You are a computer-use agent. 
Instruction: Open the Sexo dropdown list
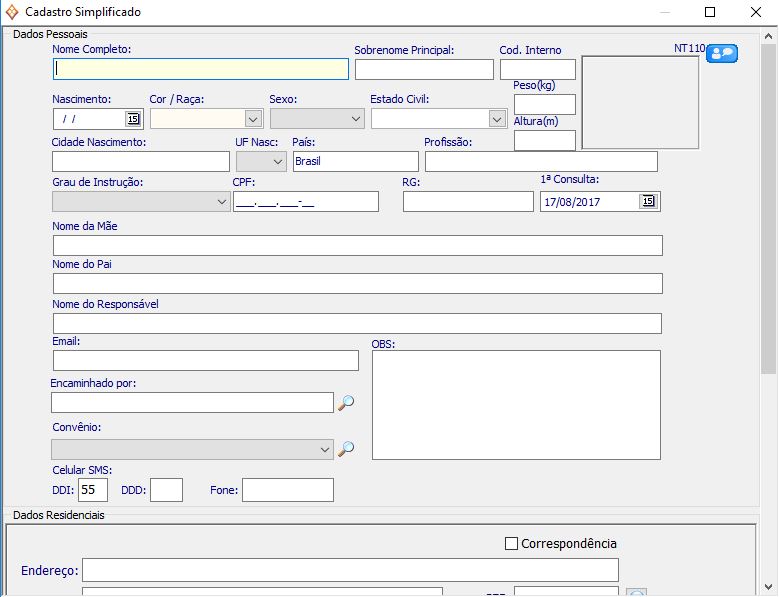(355, 119)
